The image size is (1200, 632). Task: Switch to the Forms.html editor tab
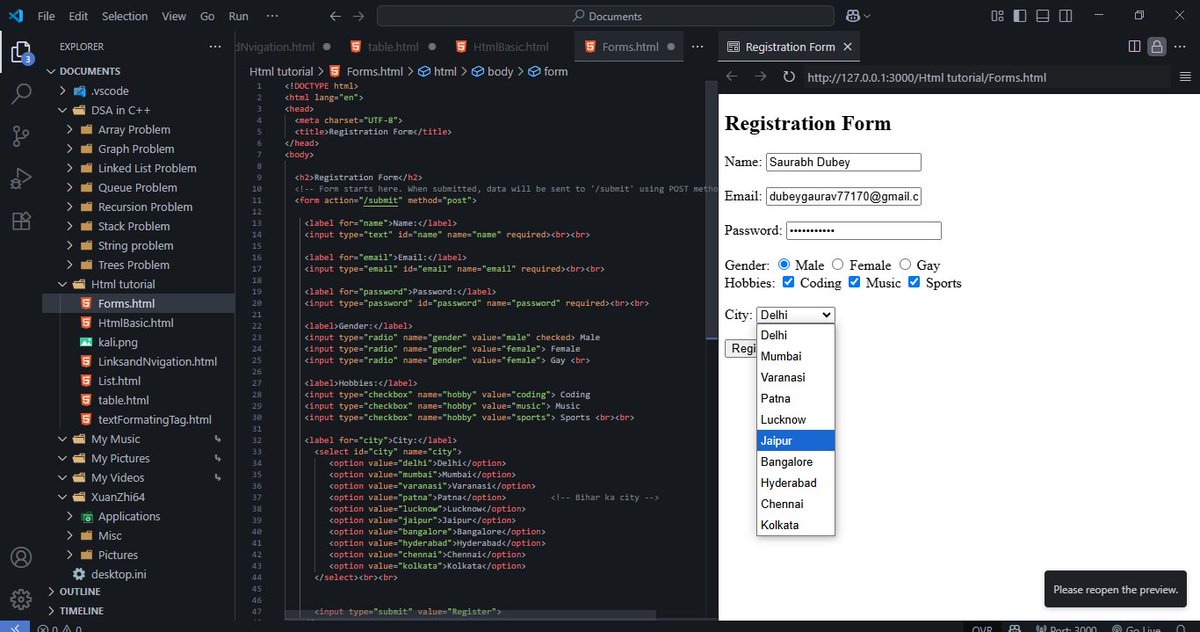[630, 47]
